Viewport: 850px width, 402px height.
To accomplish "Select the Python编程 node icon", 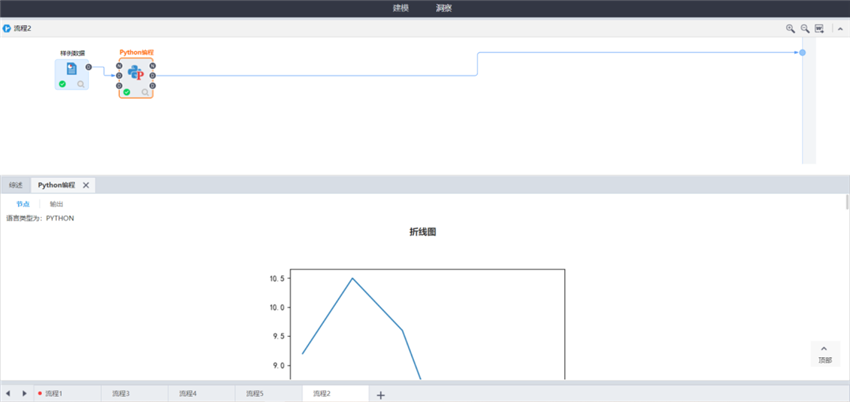I will (136, 72).
